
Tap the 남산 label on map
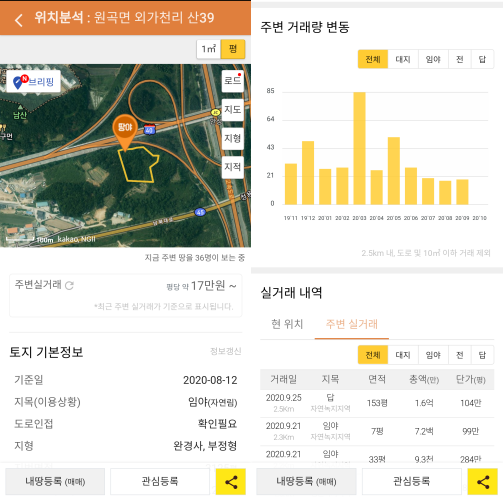click(x=20, y=115)
